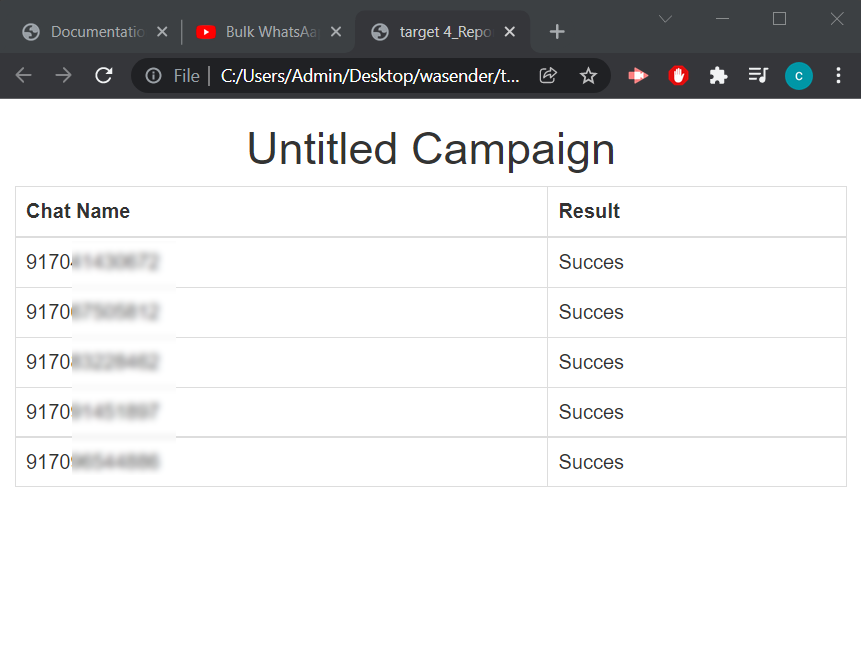The image size is (861, 660).
Task: Bookmark this page with star icon
Action: tap(588, 76)
